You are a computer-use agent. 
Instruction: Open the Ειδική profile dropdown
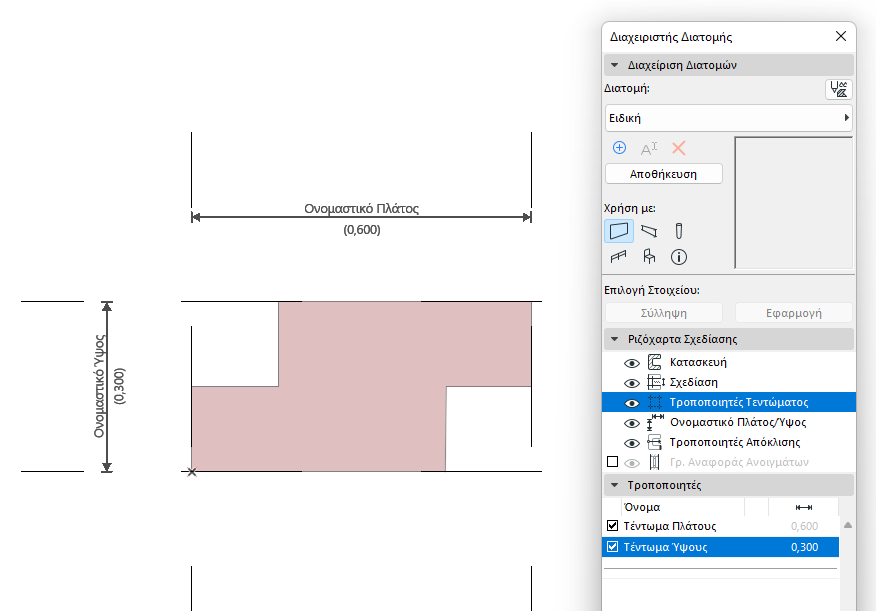(x=729, y=118)
